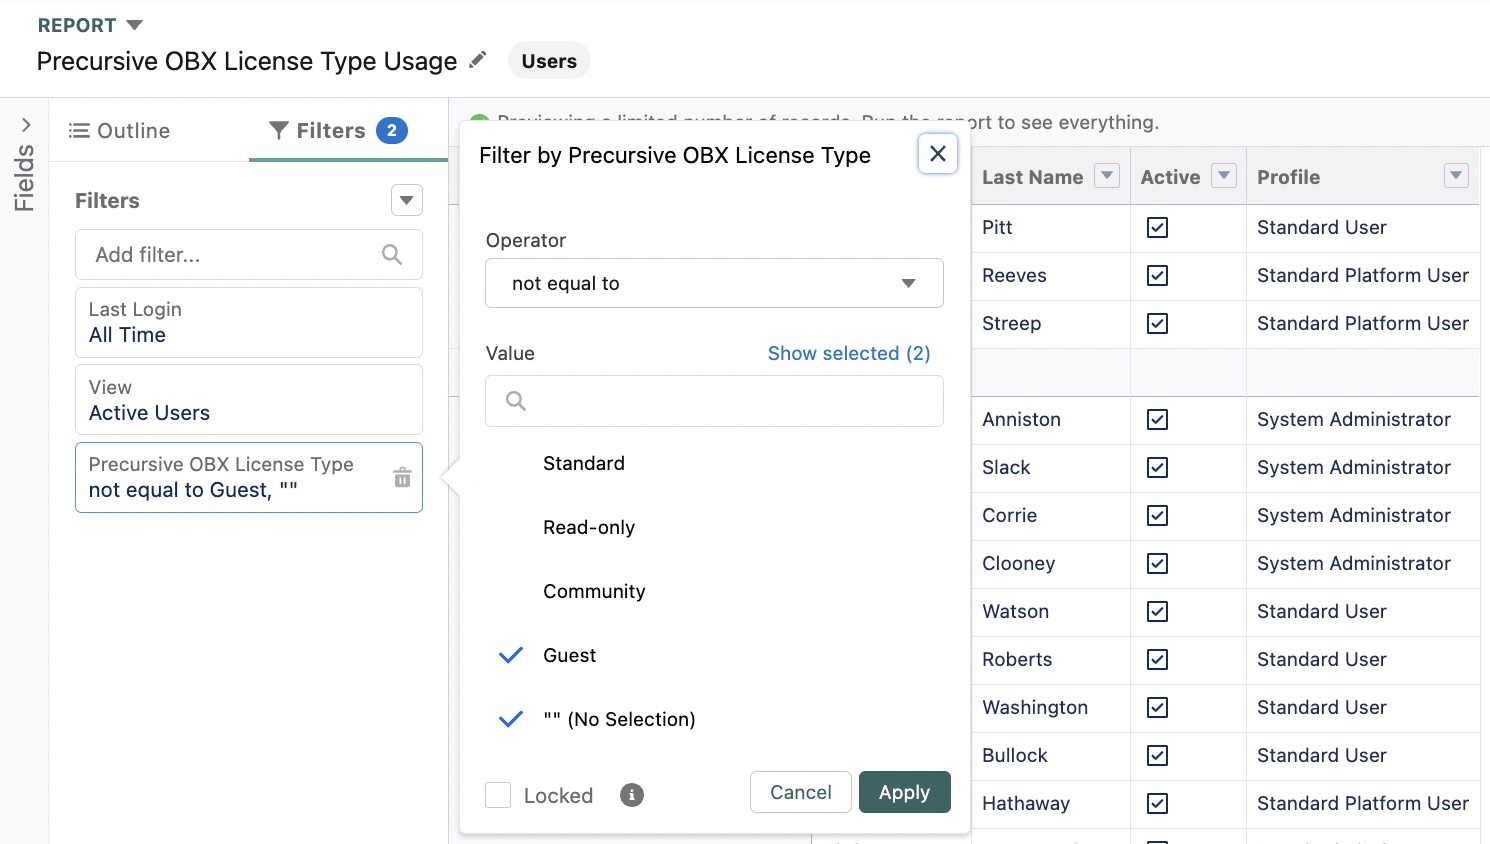Screen dimensions: 1490x844
Task: Click the Last Name column header
Action: [1032, 177]
